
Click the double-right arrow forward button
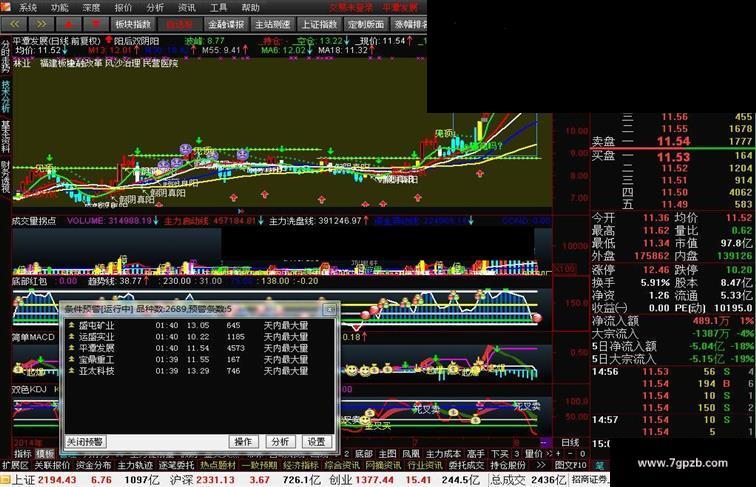point(41,24)
